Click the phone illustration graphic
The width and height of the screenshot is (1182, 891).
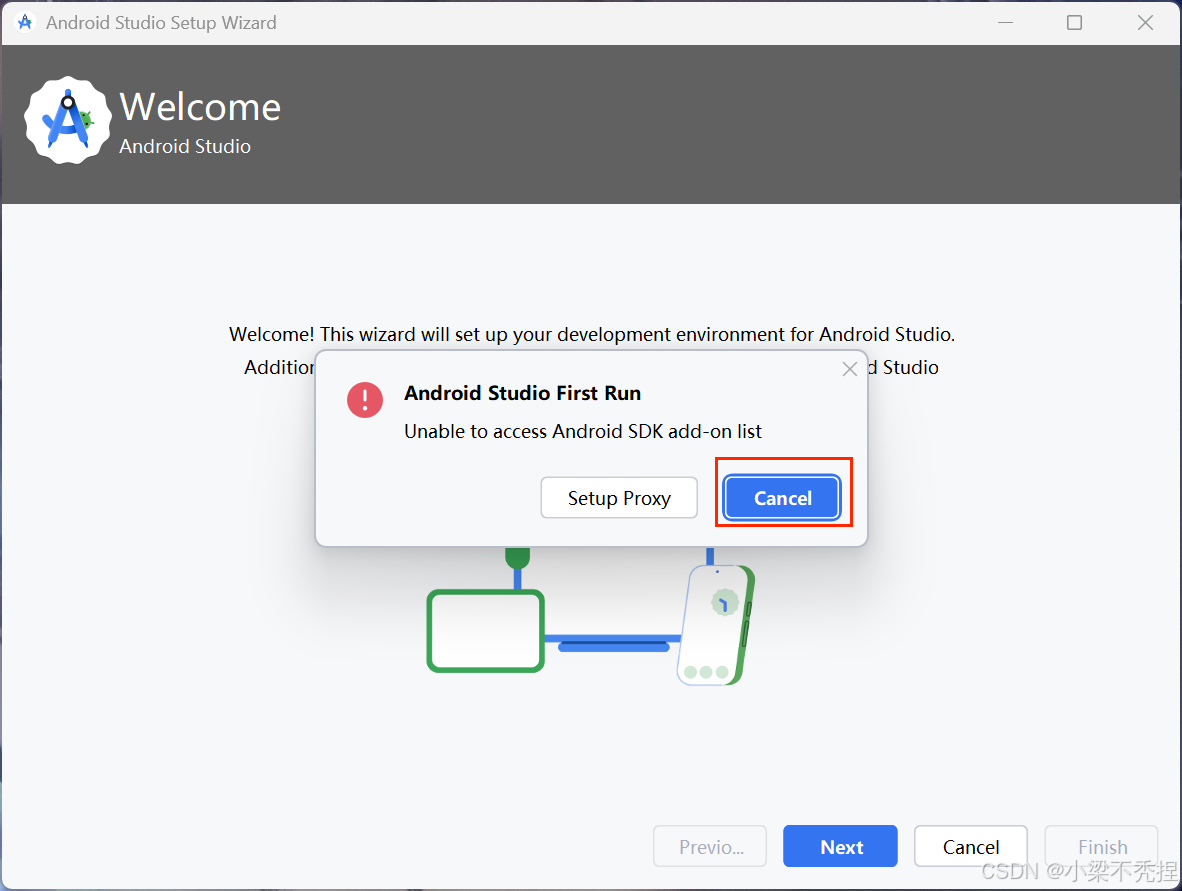pyautogui.click(x=716, y=624)
